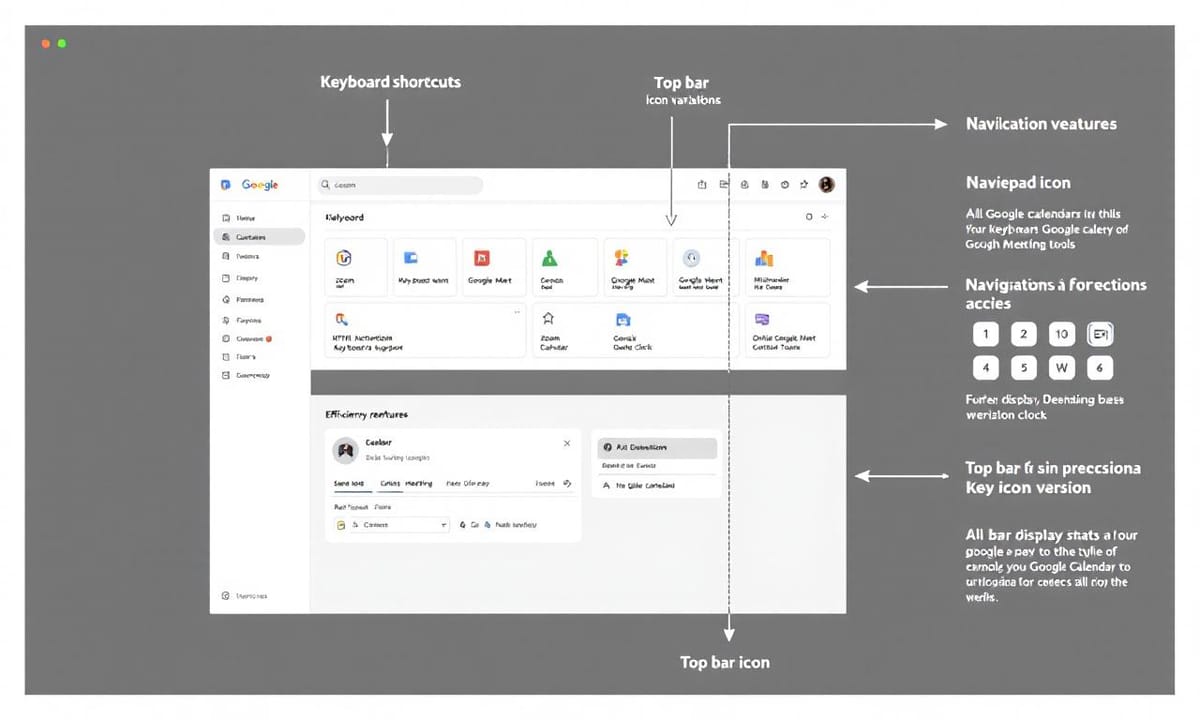This screenshot has height=720, width=1200.
Task: Open the green person icon tile
Action: (x=564, y=267)
